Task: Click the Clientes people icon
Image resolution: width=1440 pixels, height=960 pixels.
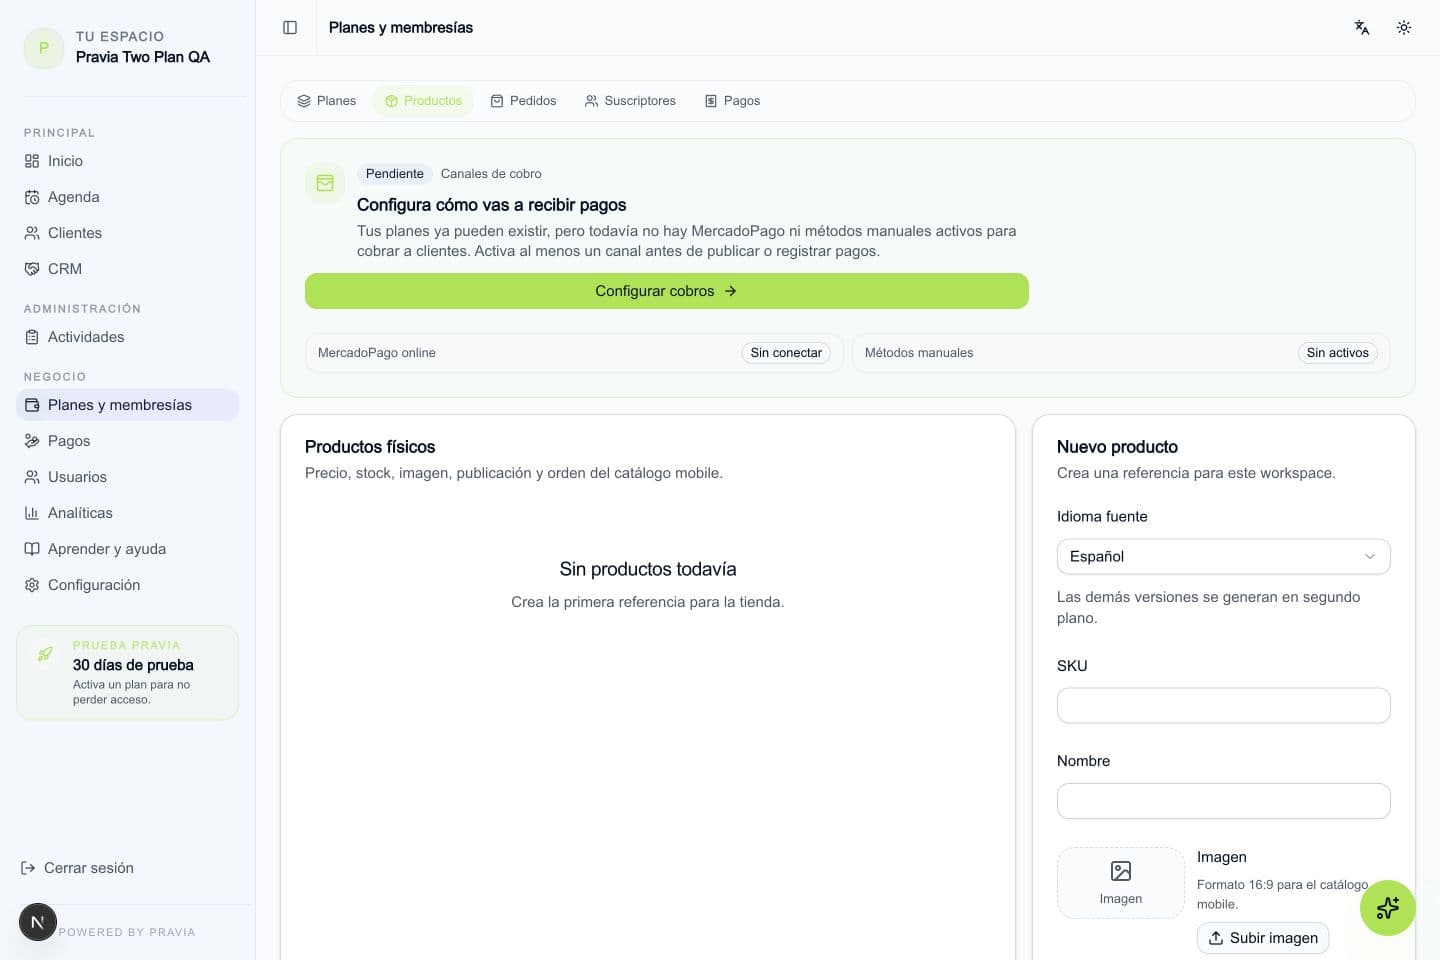Action: pyautogui.click(x=32, y=233)
